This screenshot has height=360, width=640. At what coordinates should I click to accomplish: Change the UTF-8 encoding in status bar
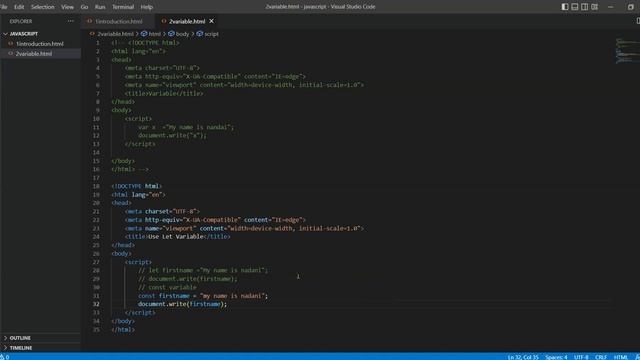(x=581, y=357)
